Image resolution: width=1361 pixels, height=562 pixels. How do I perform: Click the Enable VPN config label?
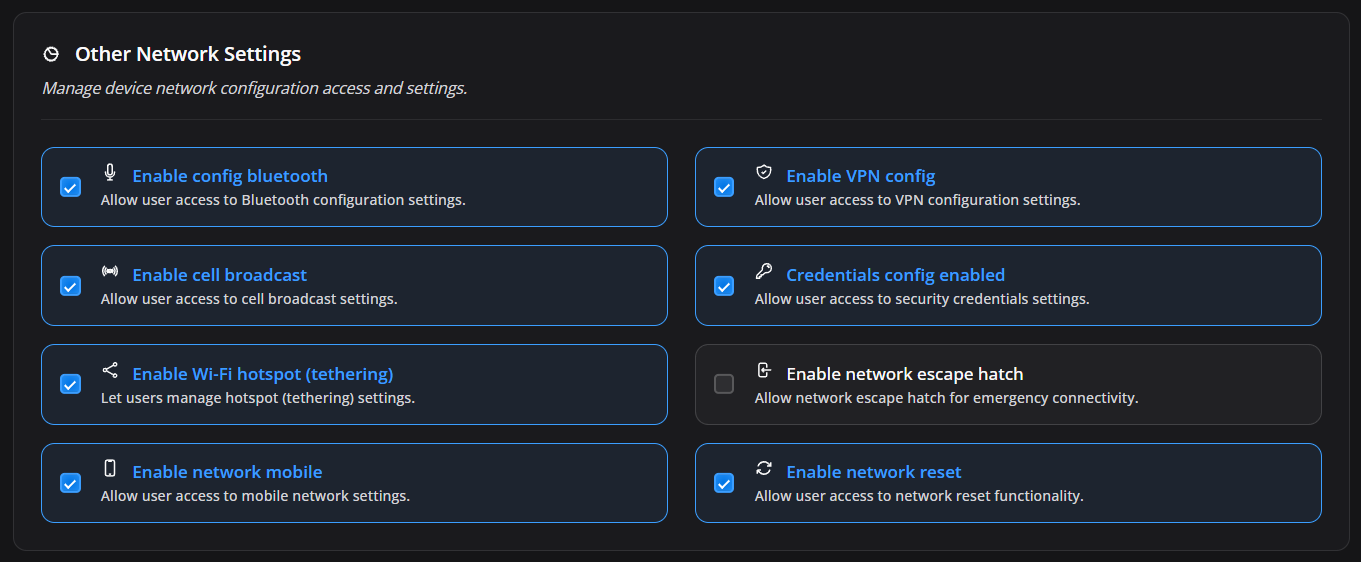861,176
